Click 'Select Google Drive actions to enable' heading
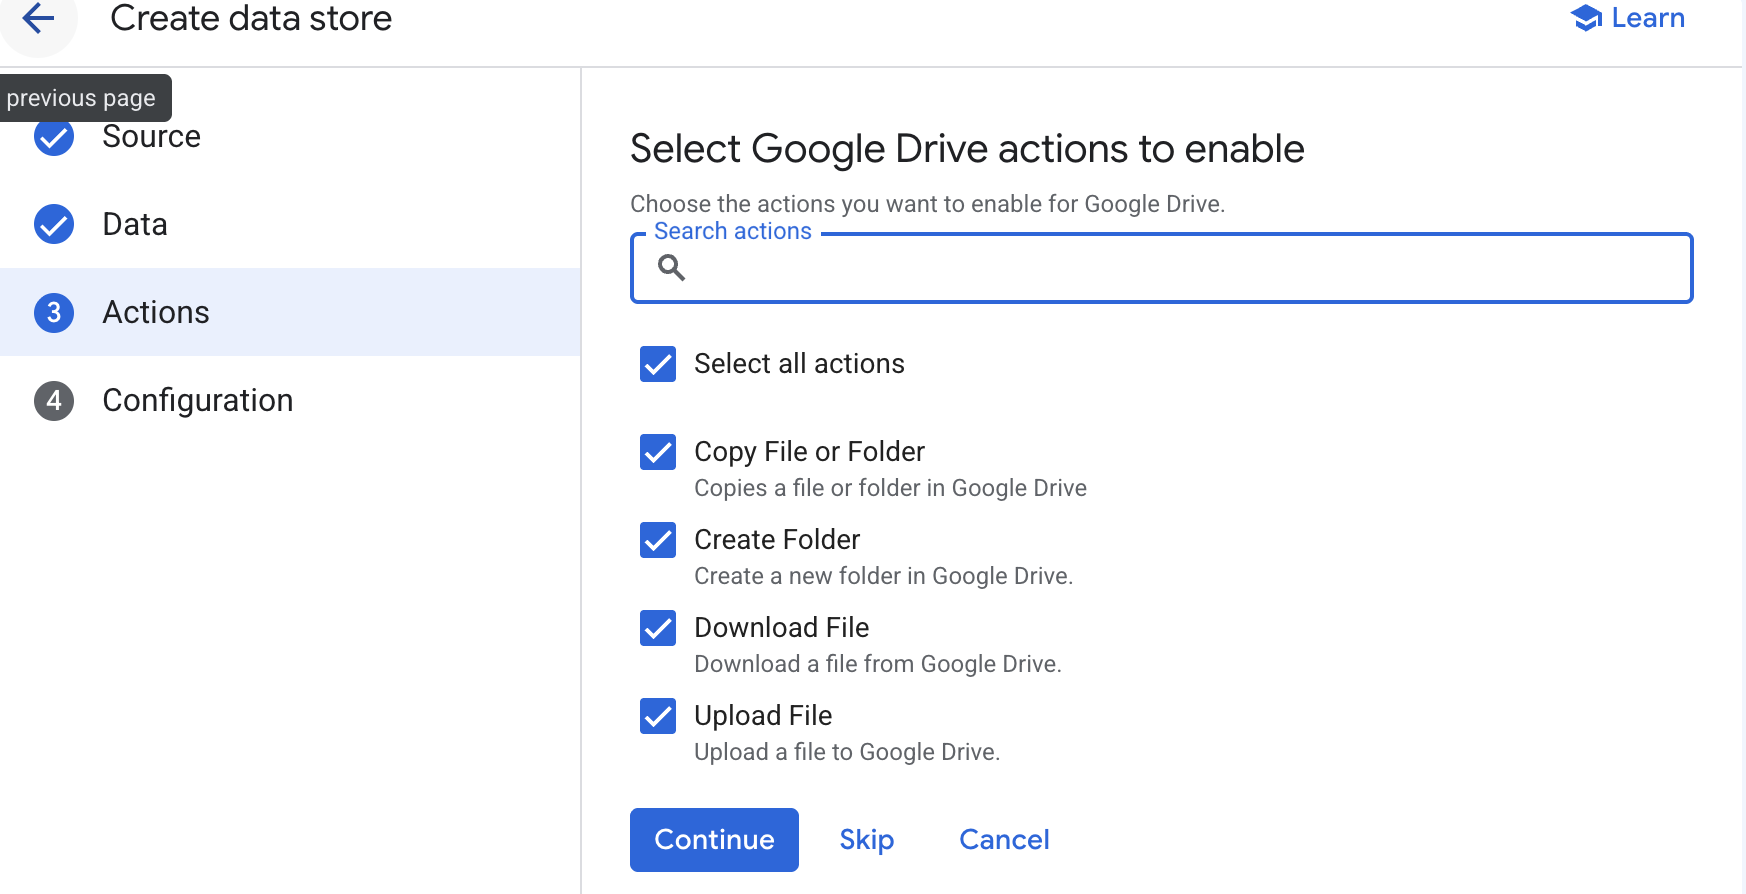Image resolution: width=1746 pixels, height=894 pixels. (967, 149)
